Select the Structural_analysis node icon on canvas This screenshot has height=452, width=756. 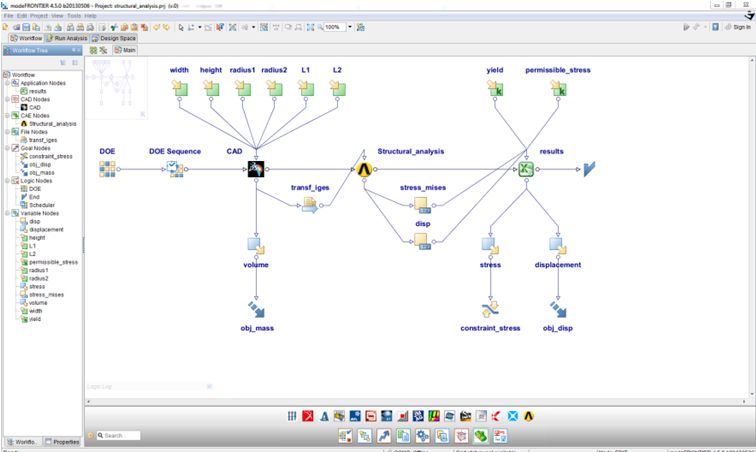(365, 170)
